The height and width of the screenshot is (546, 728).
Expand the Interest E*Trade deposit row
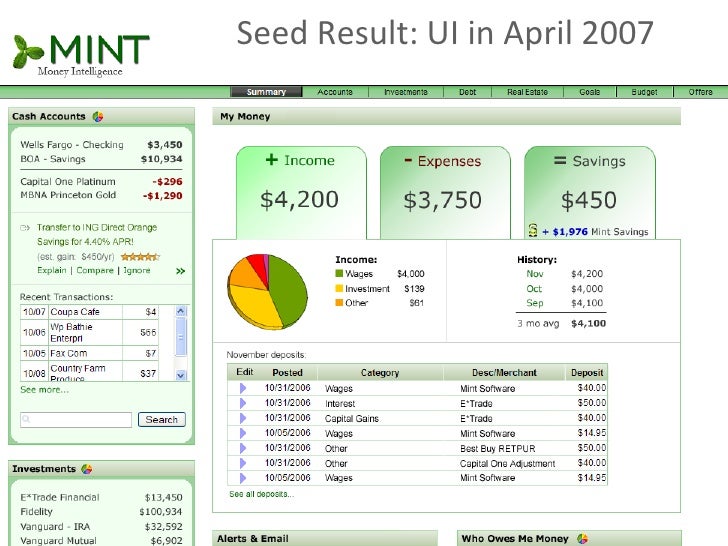pyautogui.click(x=242, y=403)
